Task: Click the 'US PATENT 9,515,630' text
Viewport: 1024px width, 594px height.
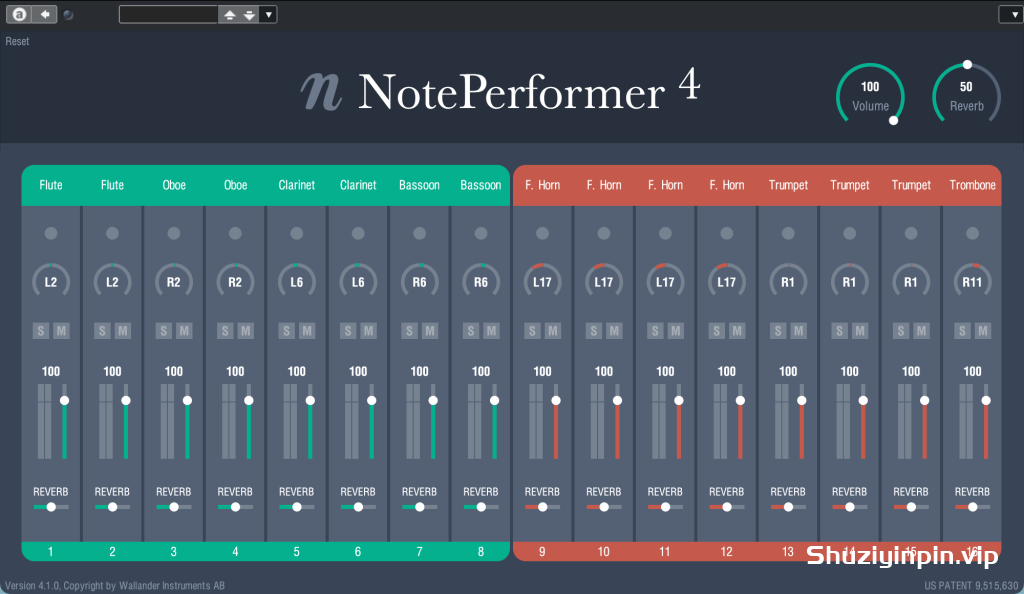Action: click(971, 586)
